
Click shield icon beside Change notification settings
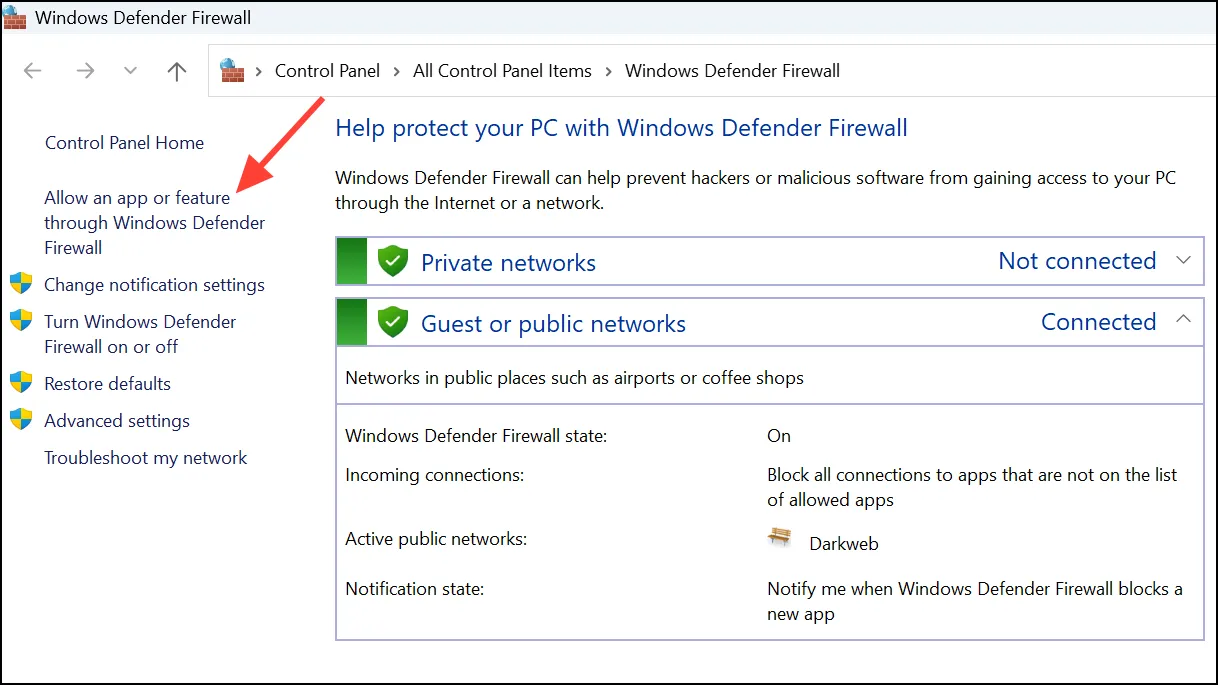click(21, 284)
